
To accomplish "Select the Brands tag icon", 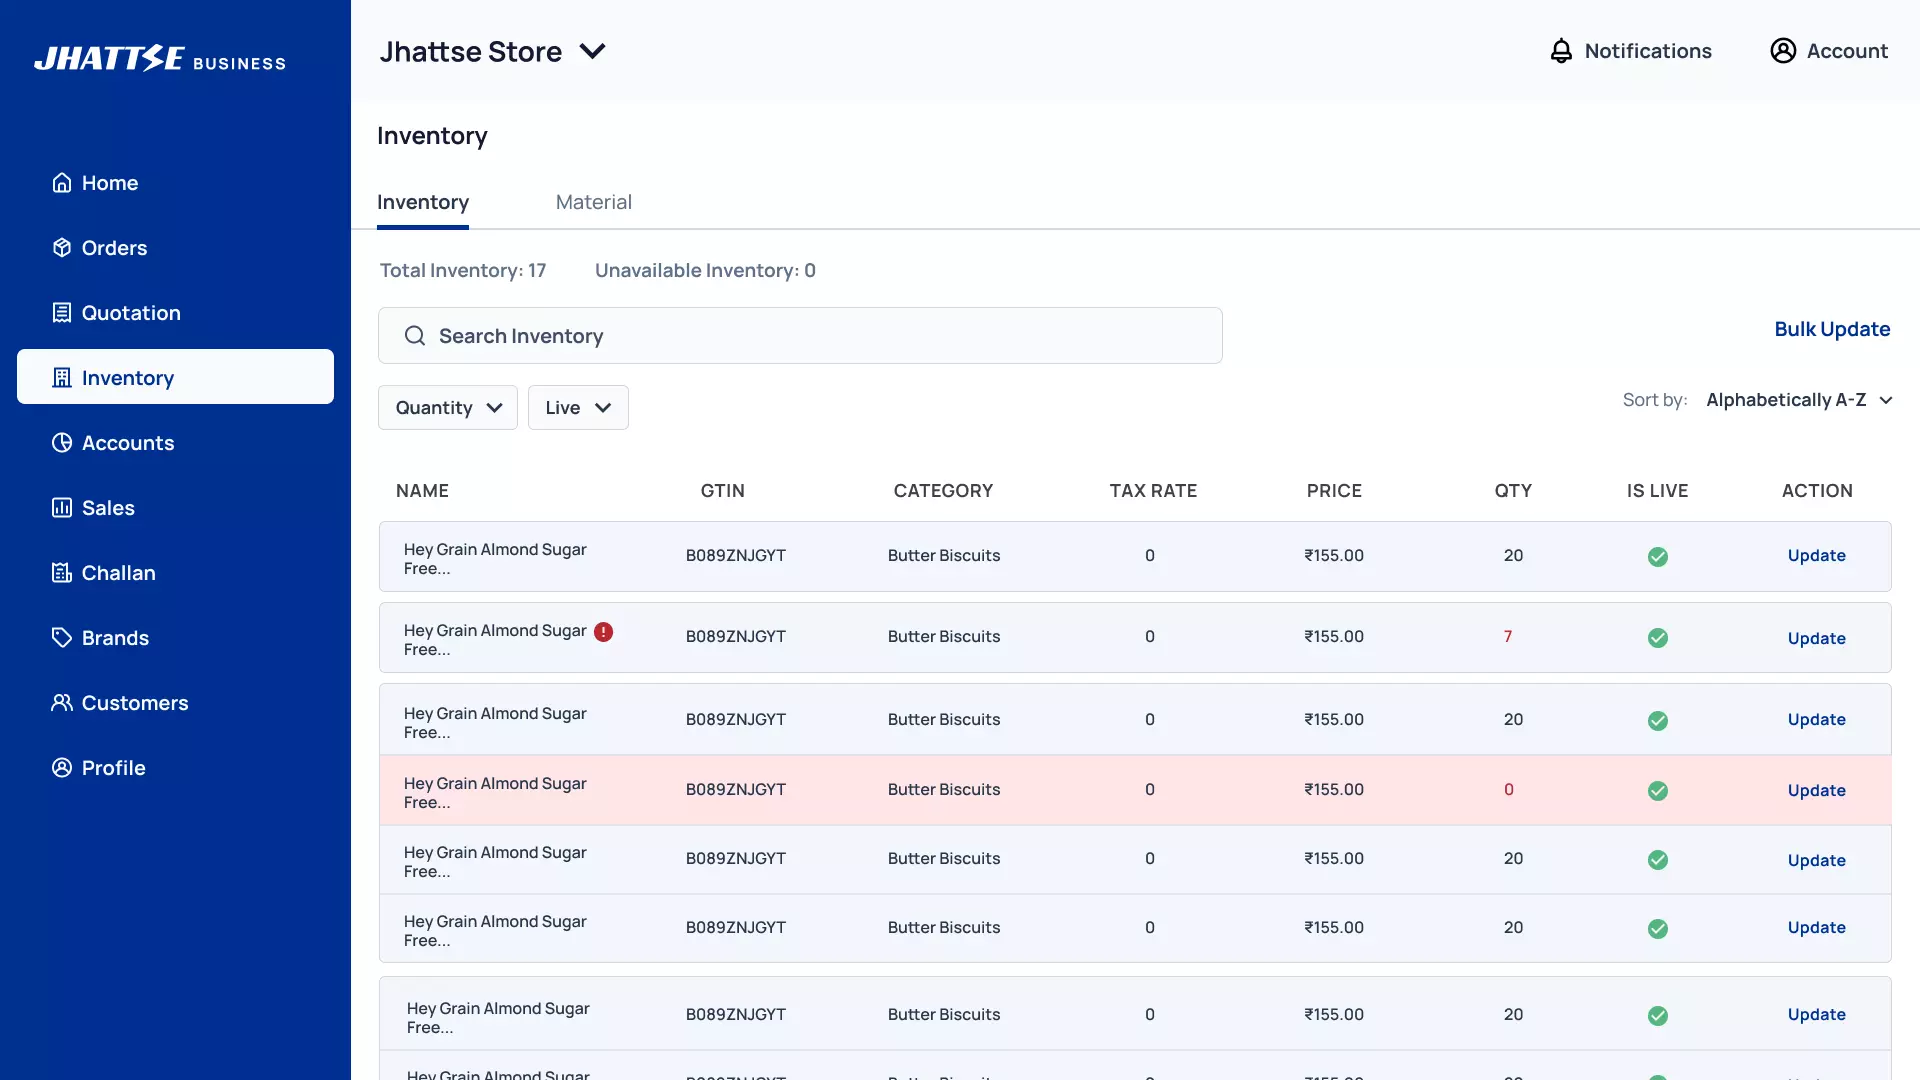I will point(62,637).
